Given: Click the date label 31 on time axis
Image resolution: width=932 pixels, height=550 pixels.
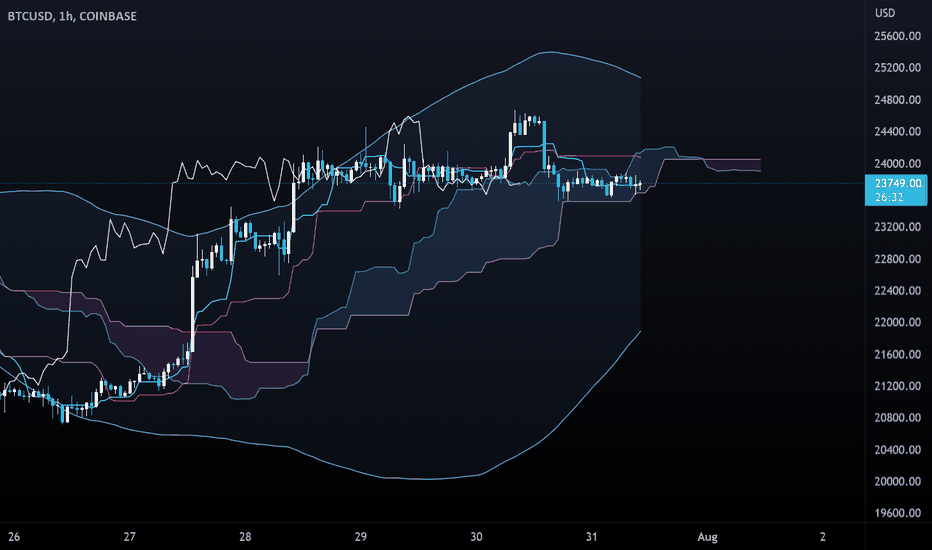Looking at the screenshot, I should (x=591, y=537).
